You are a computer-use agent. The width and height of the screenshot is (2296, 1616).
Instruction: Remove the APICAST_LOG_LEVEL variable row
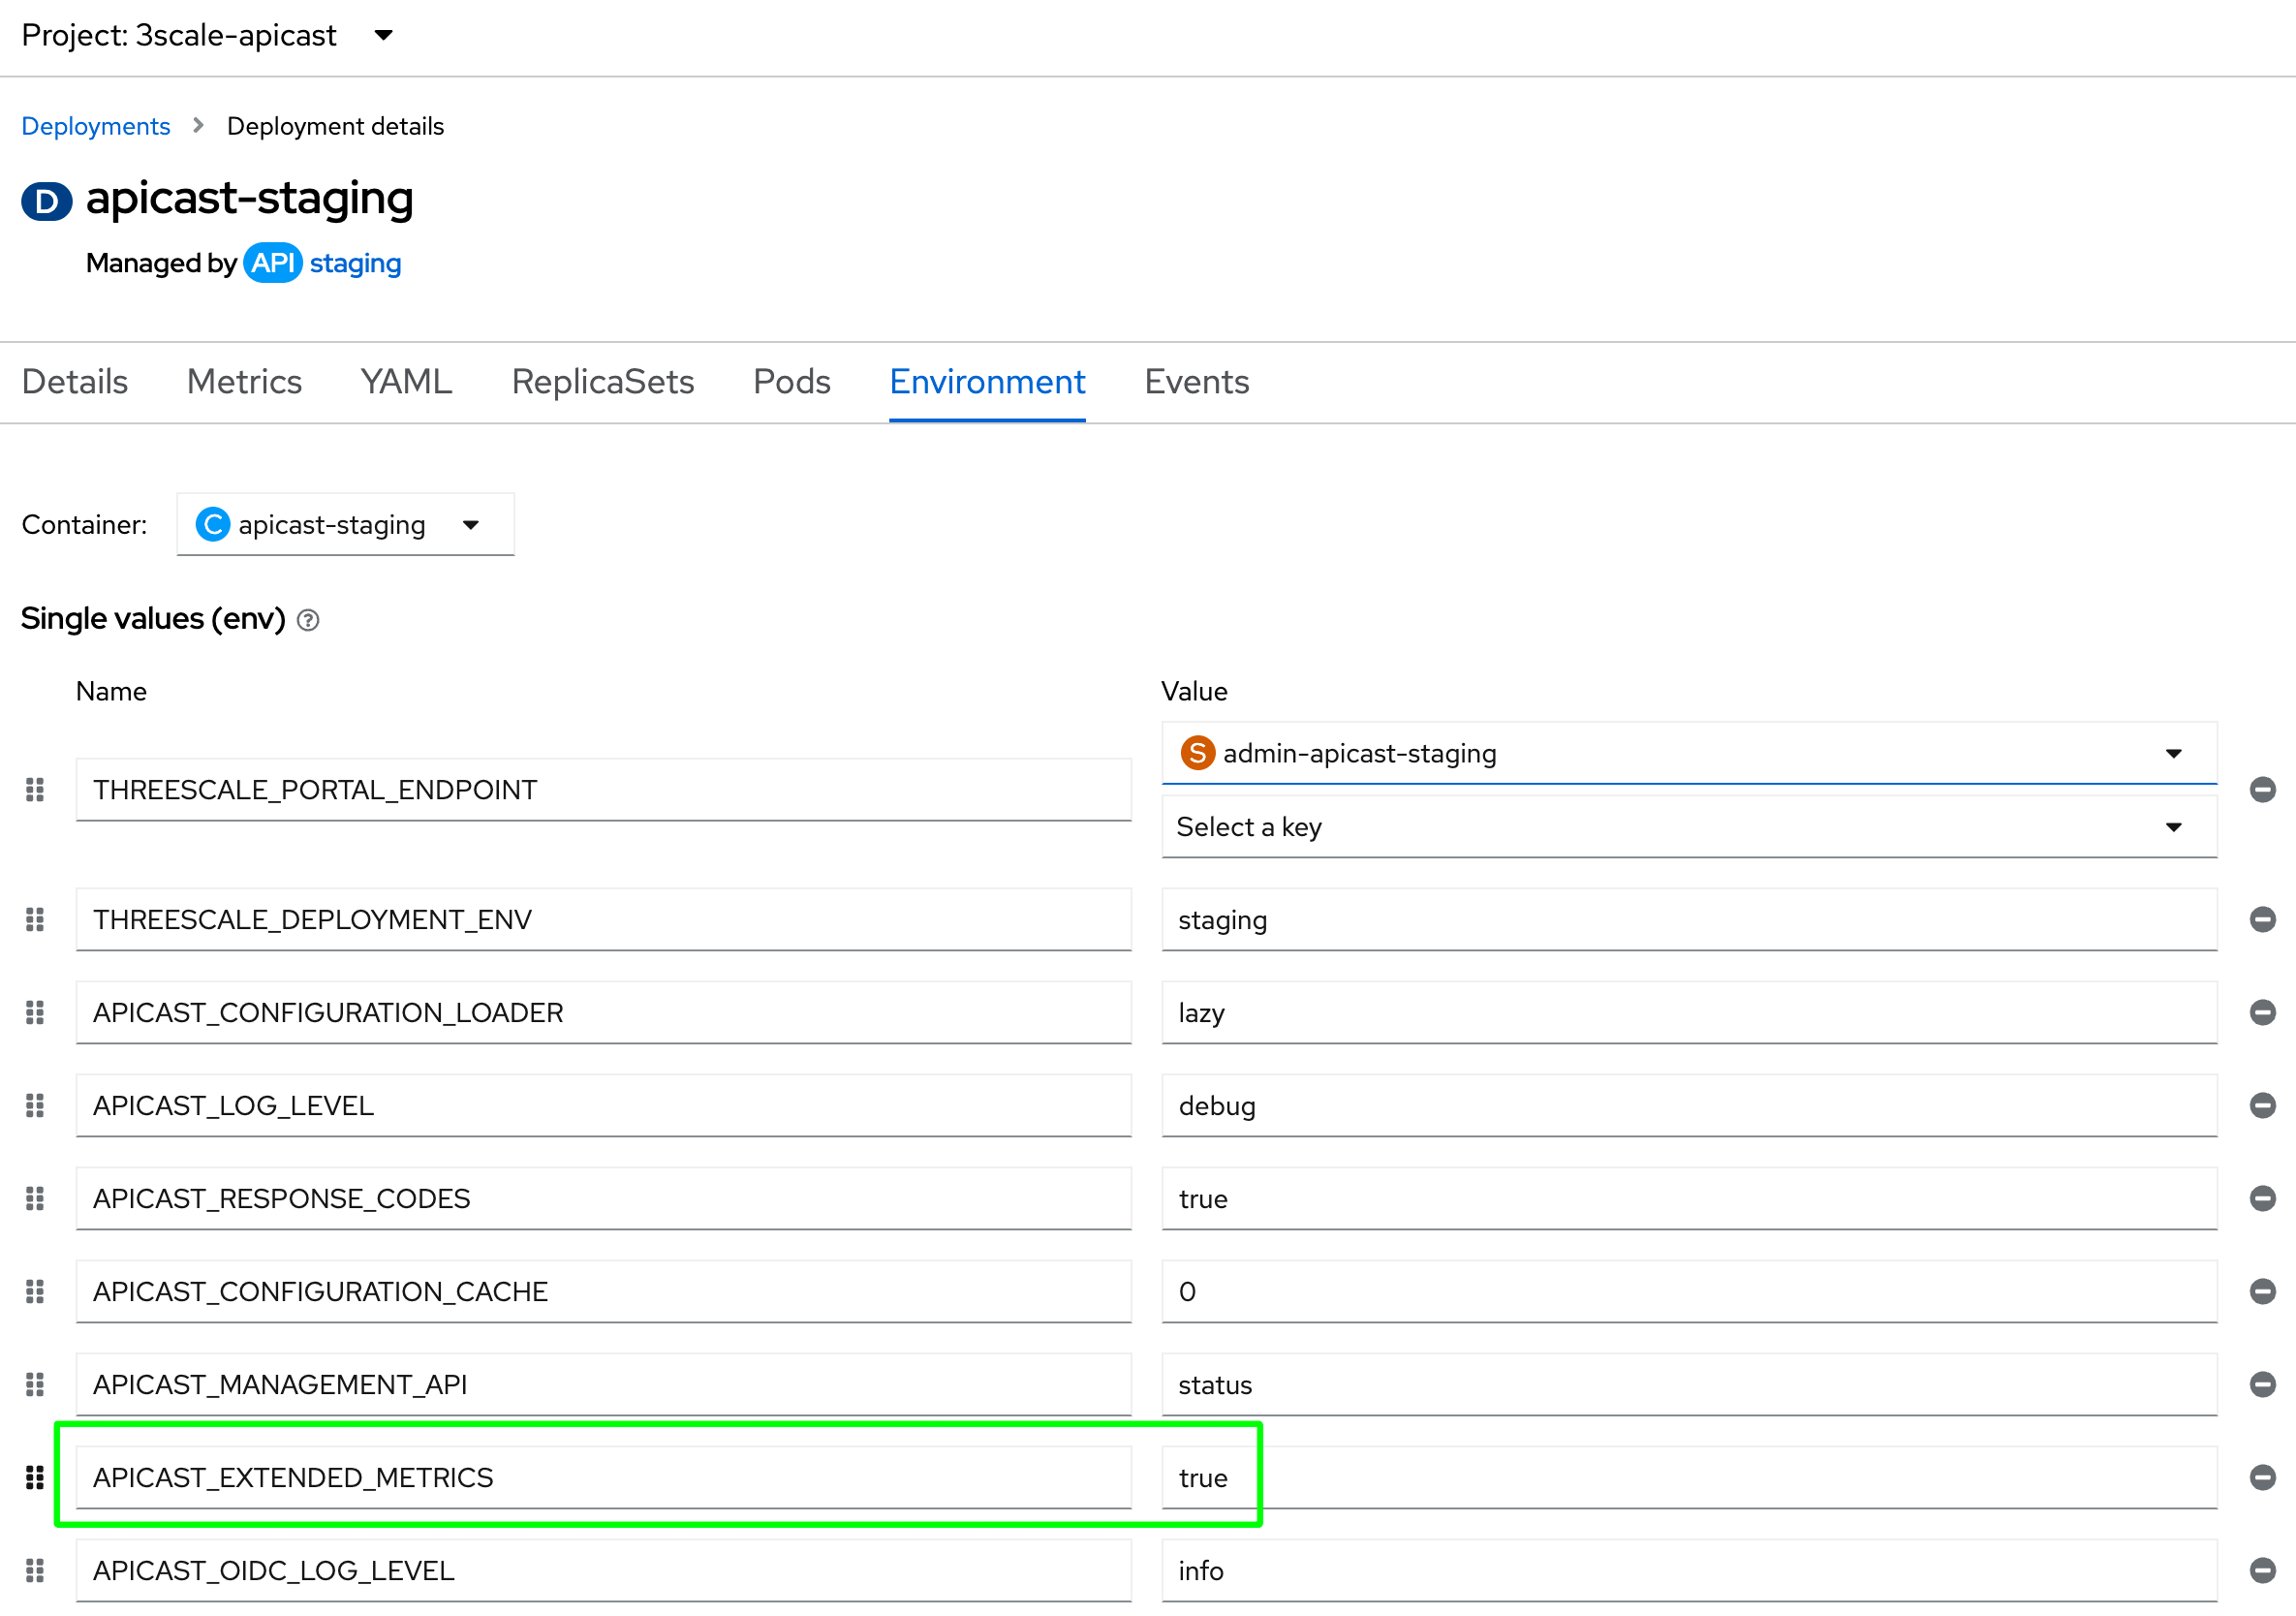tap(2262, 1105)
